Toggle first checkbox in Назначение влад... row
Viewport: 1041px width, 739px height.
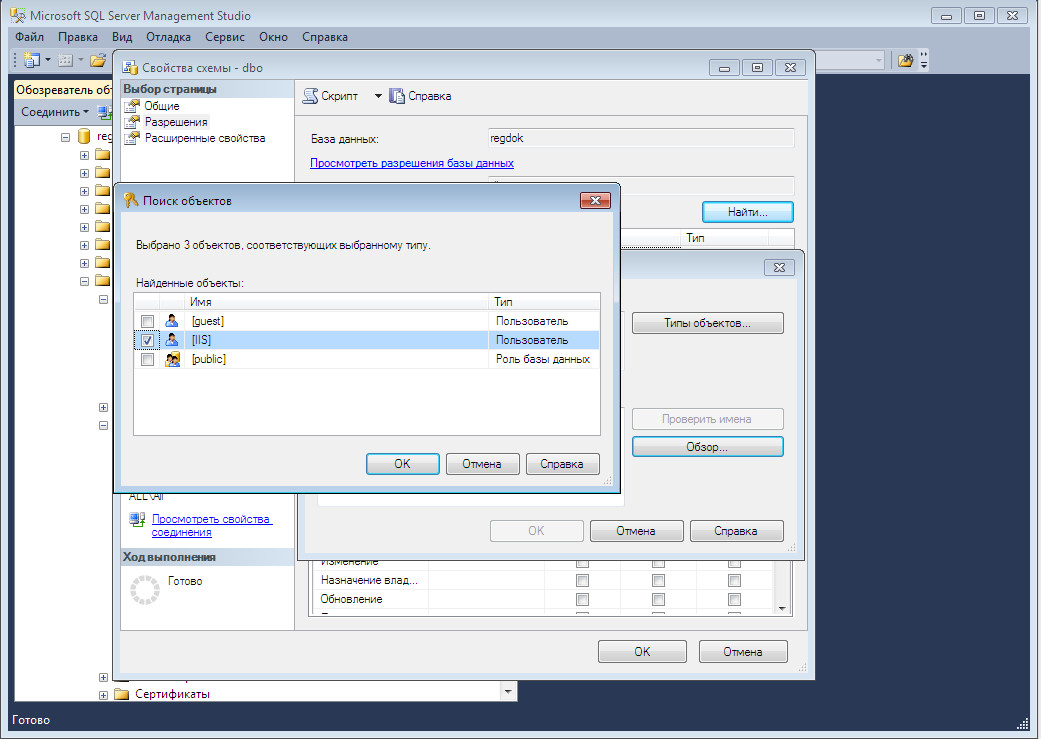point(582,581)
